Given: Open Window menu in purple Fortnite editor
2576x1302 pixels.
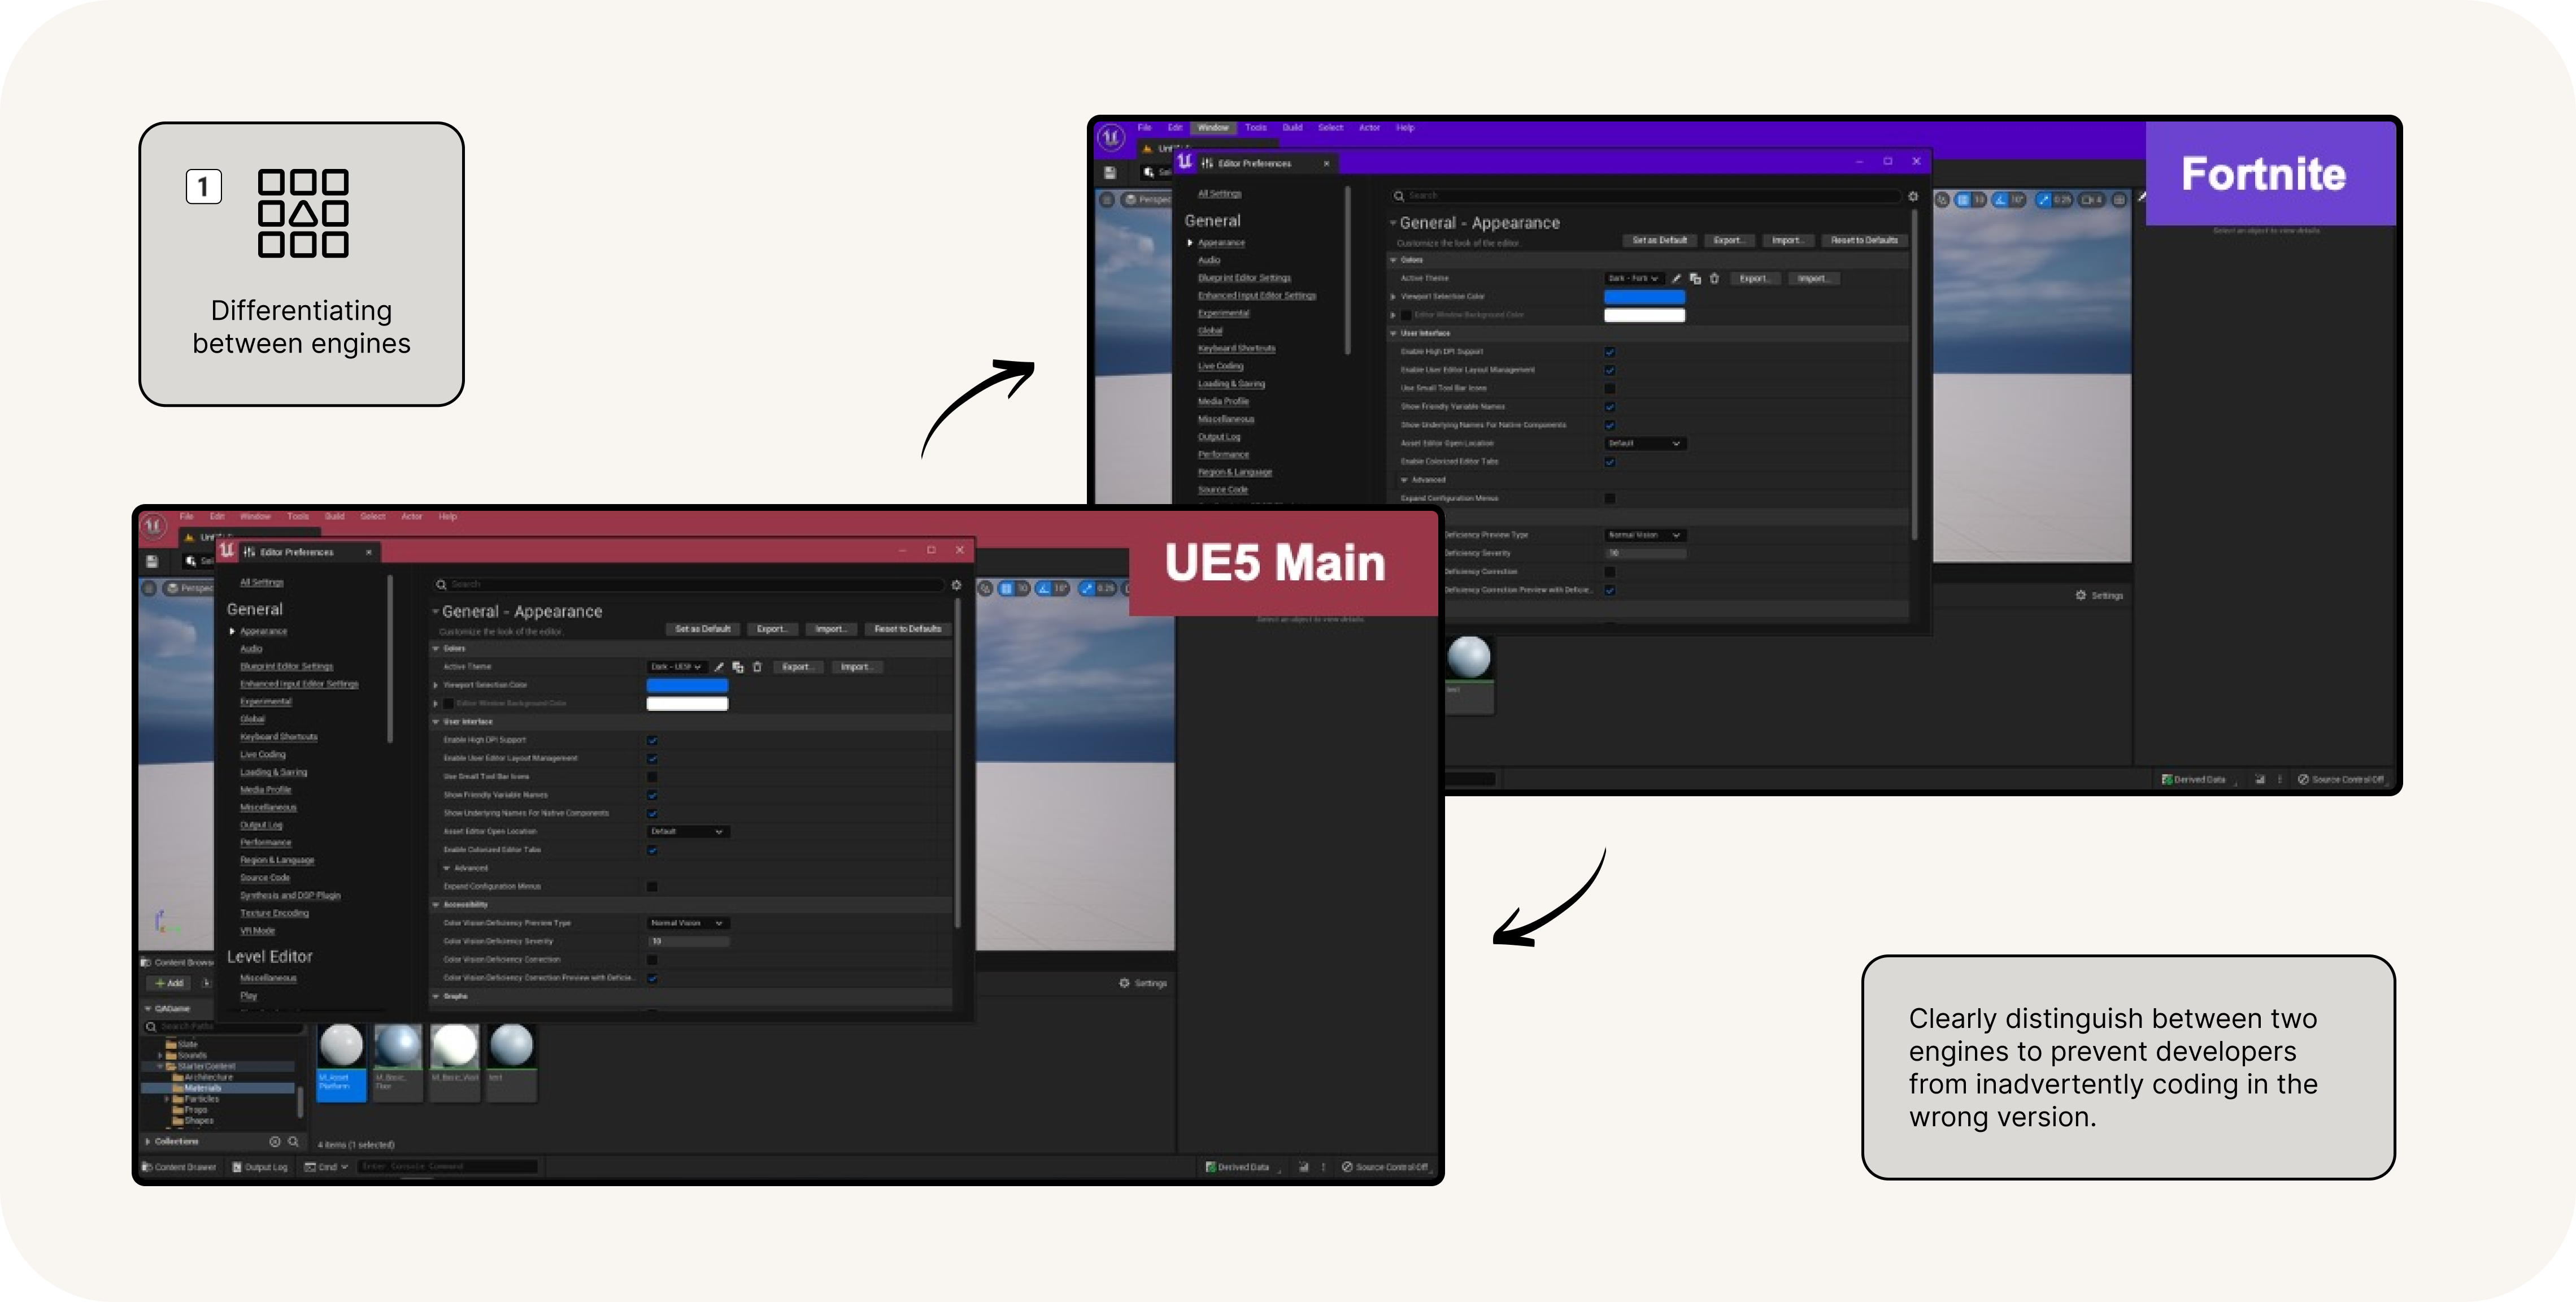Looking at the screenshot, I should 1213,128.
